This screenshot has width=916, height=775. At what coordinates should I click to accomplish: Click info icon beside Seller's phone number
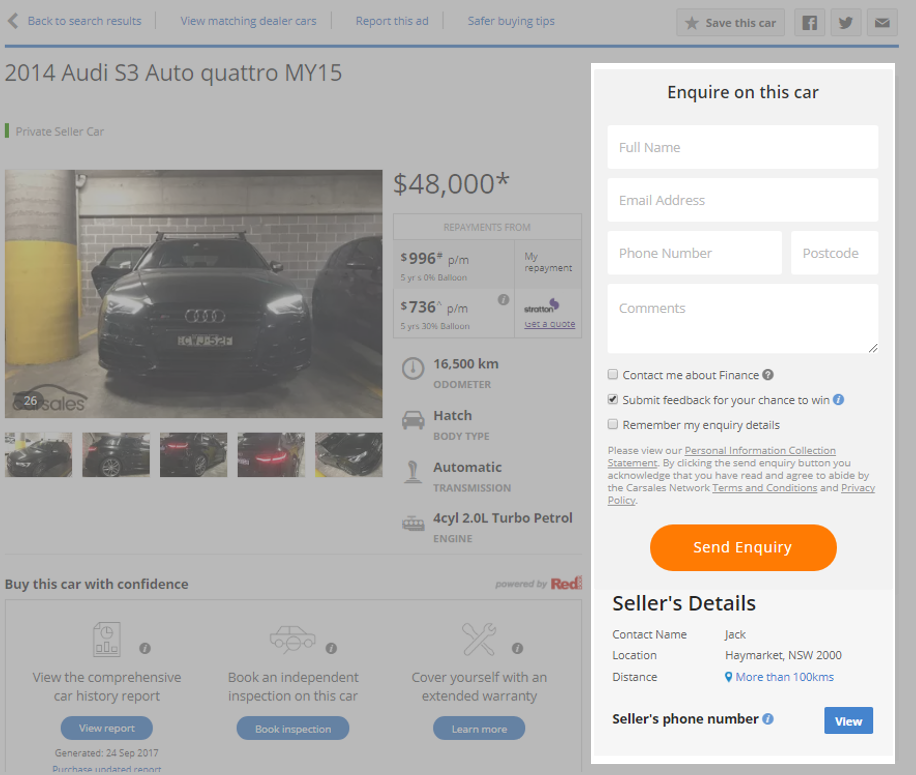pos(768,719)
